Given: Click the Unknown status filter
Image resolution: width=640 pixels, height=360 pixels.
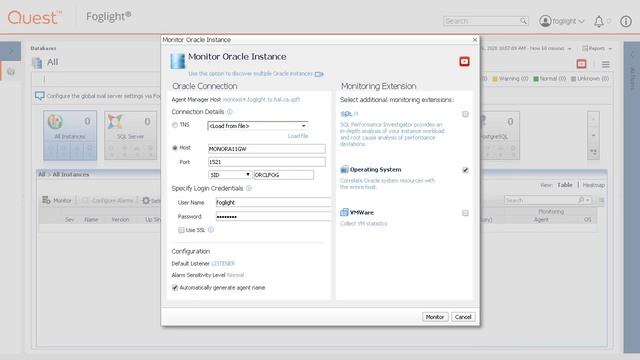Looking at the screenshot, I should point(590,78).
